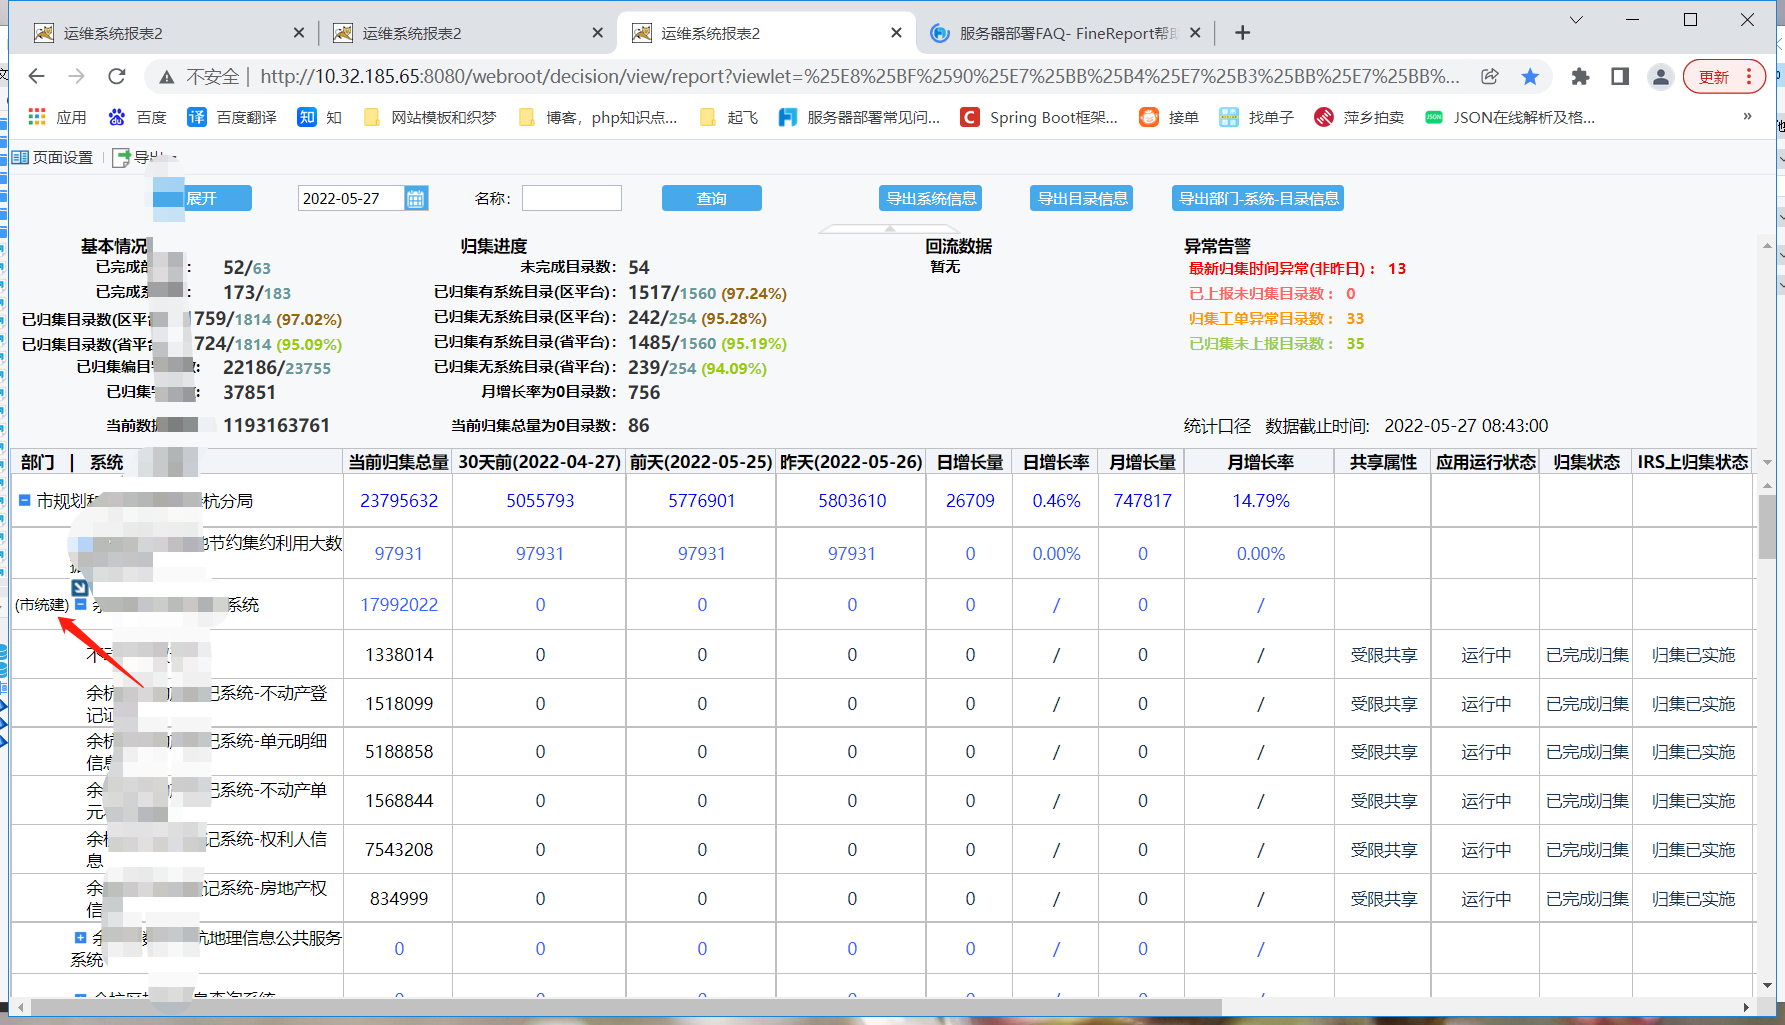Open the 起飞 bookmark folder
The height and width of the screenshot is (1025, 1785).
coord(729,117)
